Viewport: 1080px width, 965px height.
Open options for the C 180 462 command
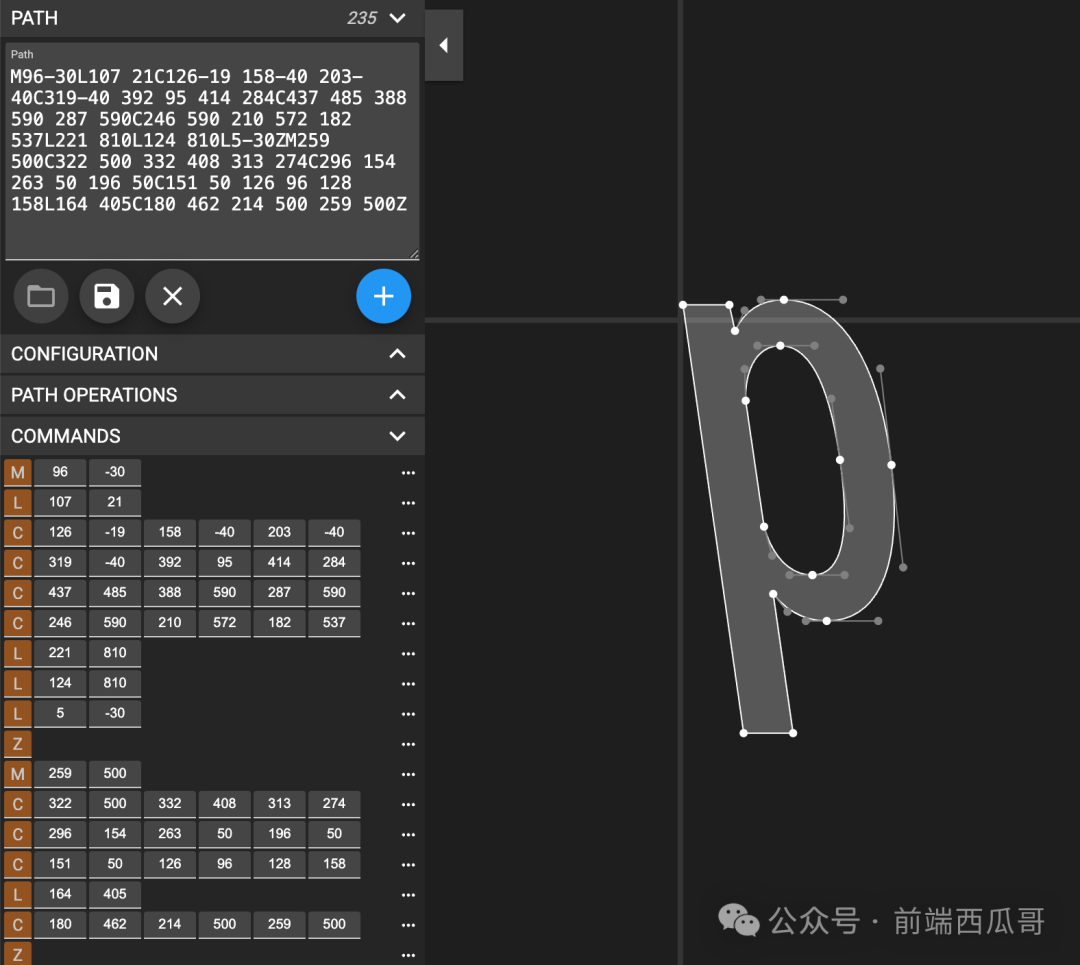(x=407, y=925)
